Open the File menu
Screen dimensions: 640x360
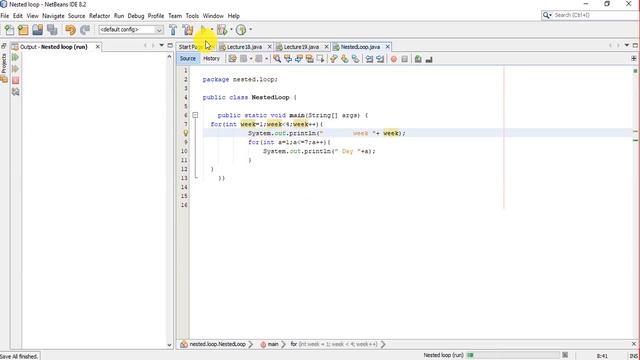point(5,16)
